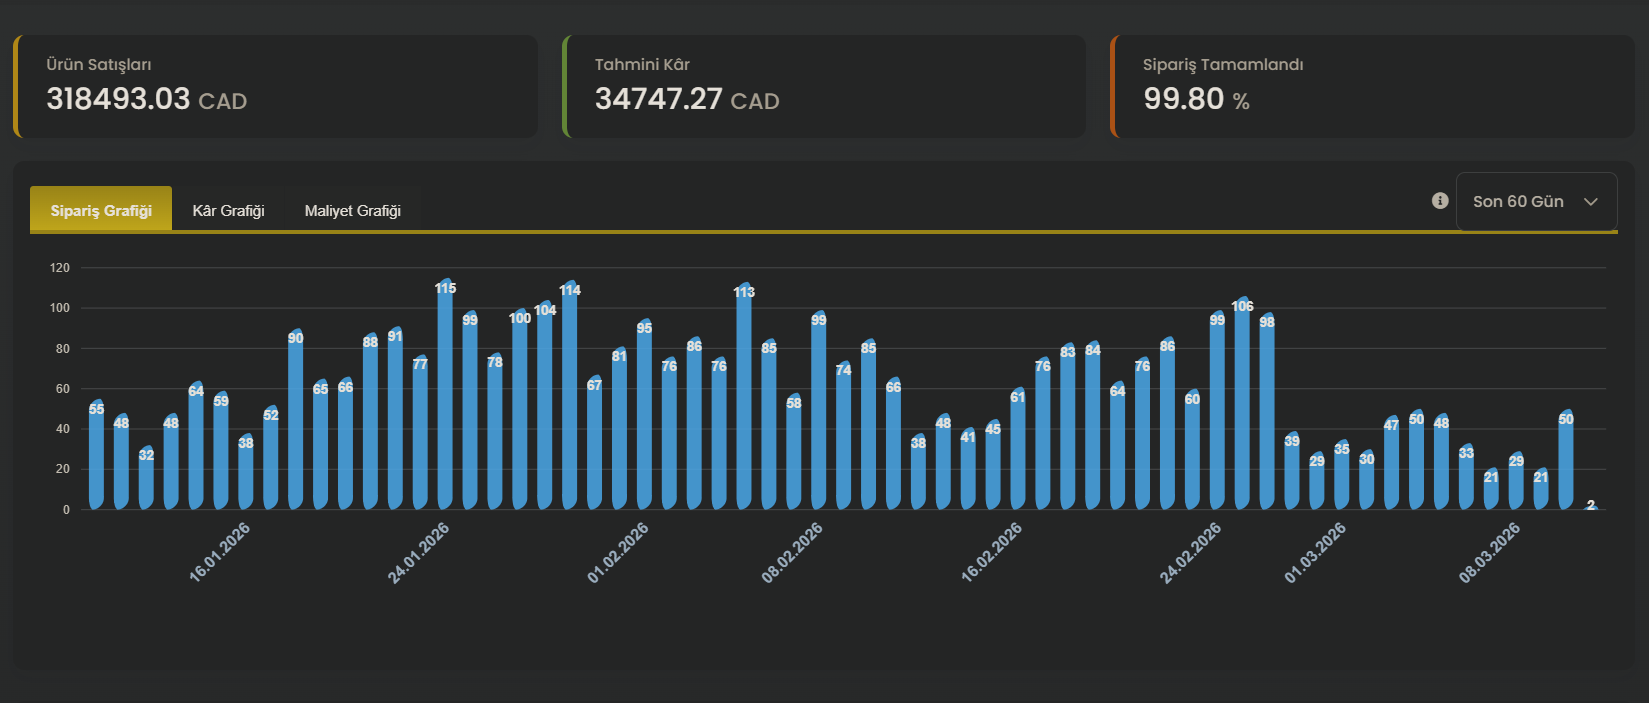Click the bar labeled 115 in the chart
Image resolution: width=1649 pixels, height=703 pixels.
pos(445,400)
